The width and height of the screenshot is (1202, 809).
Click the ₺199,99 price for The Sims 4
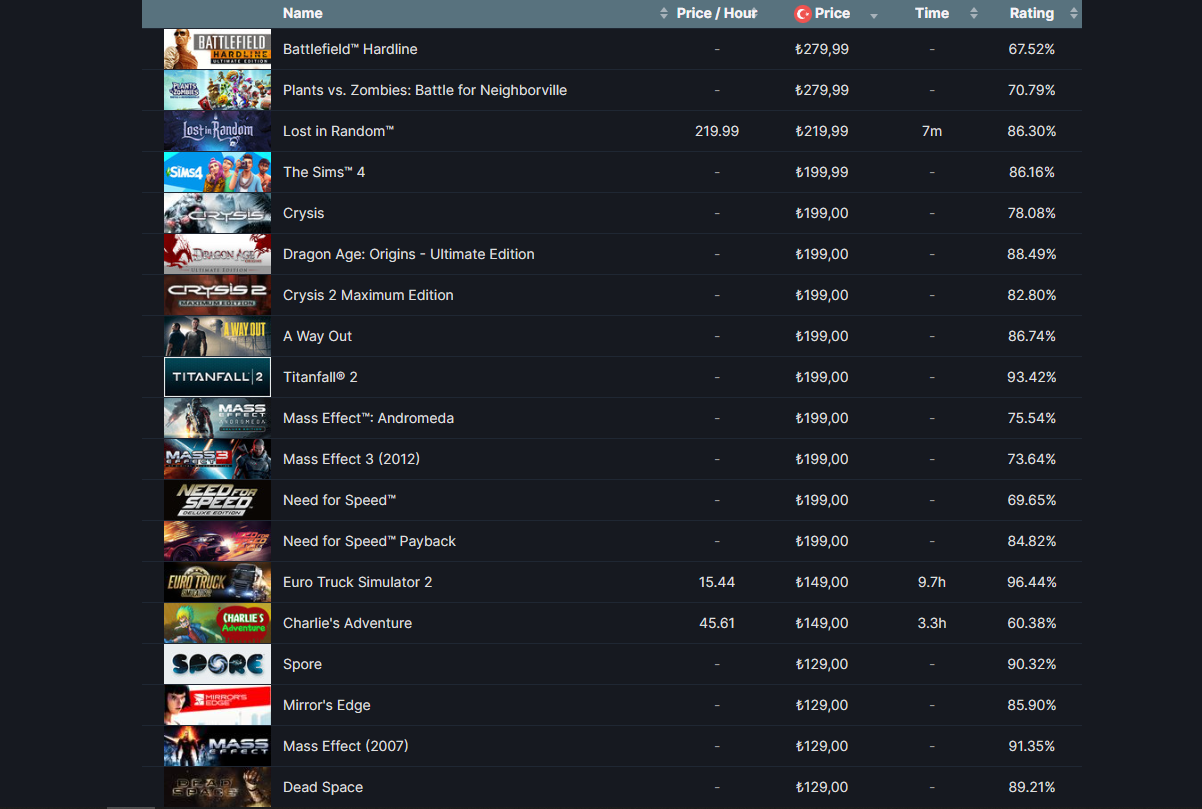(822, 172)
